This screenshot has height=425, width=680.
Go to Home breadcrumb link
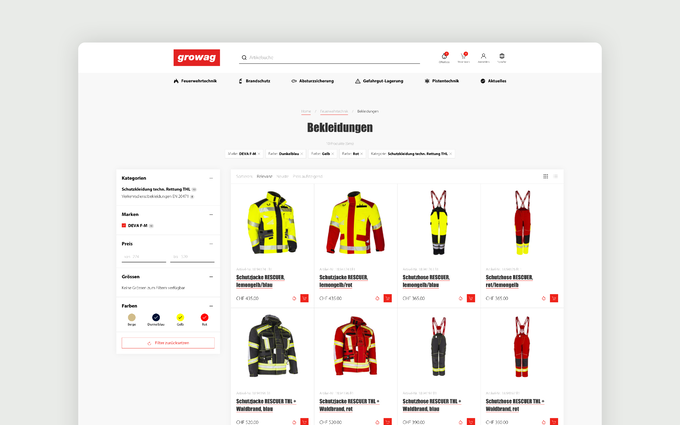click(x=306, y=111)
